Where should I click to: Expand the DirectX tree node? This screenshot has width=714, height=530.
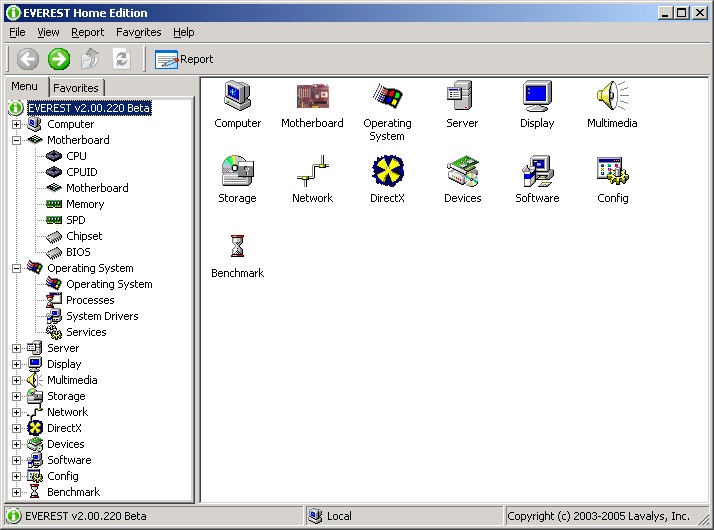point(16,428)
